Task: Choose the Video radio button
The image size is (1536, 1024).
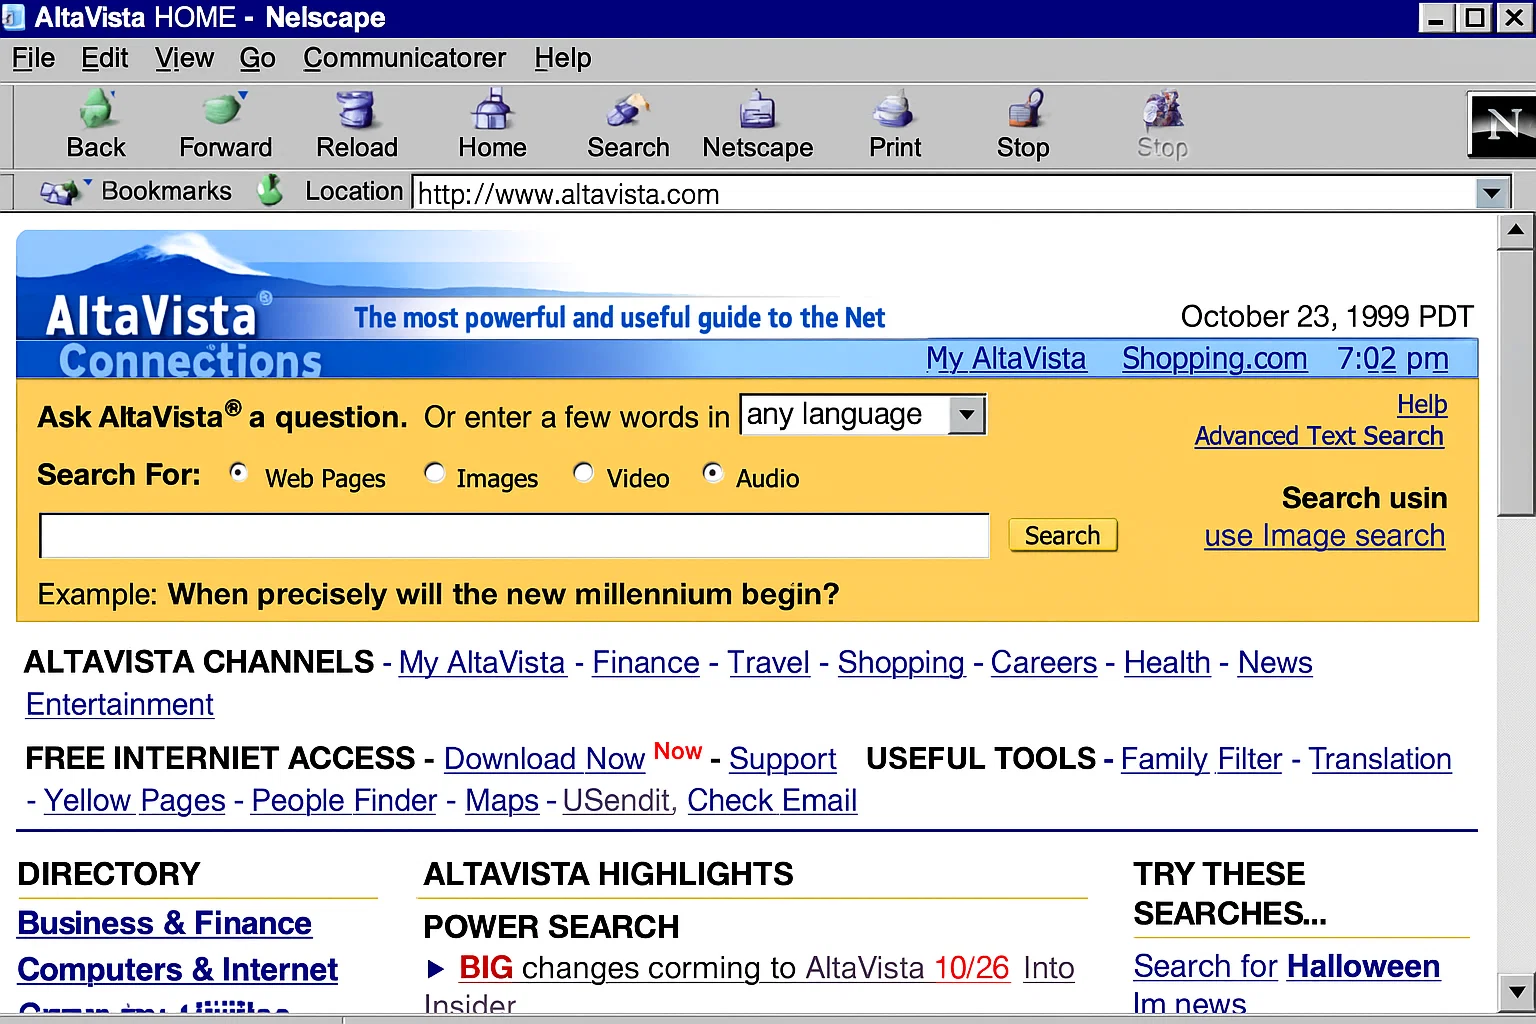Action: (584, 472)
